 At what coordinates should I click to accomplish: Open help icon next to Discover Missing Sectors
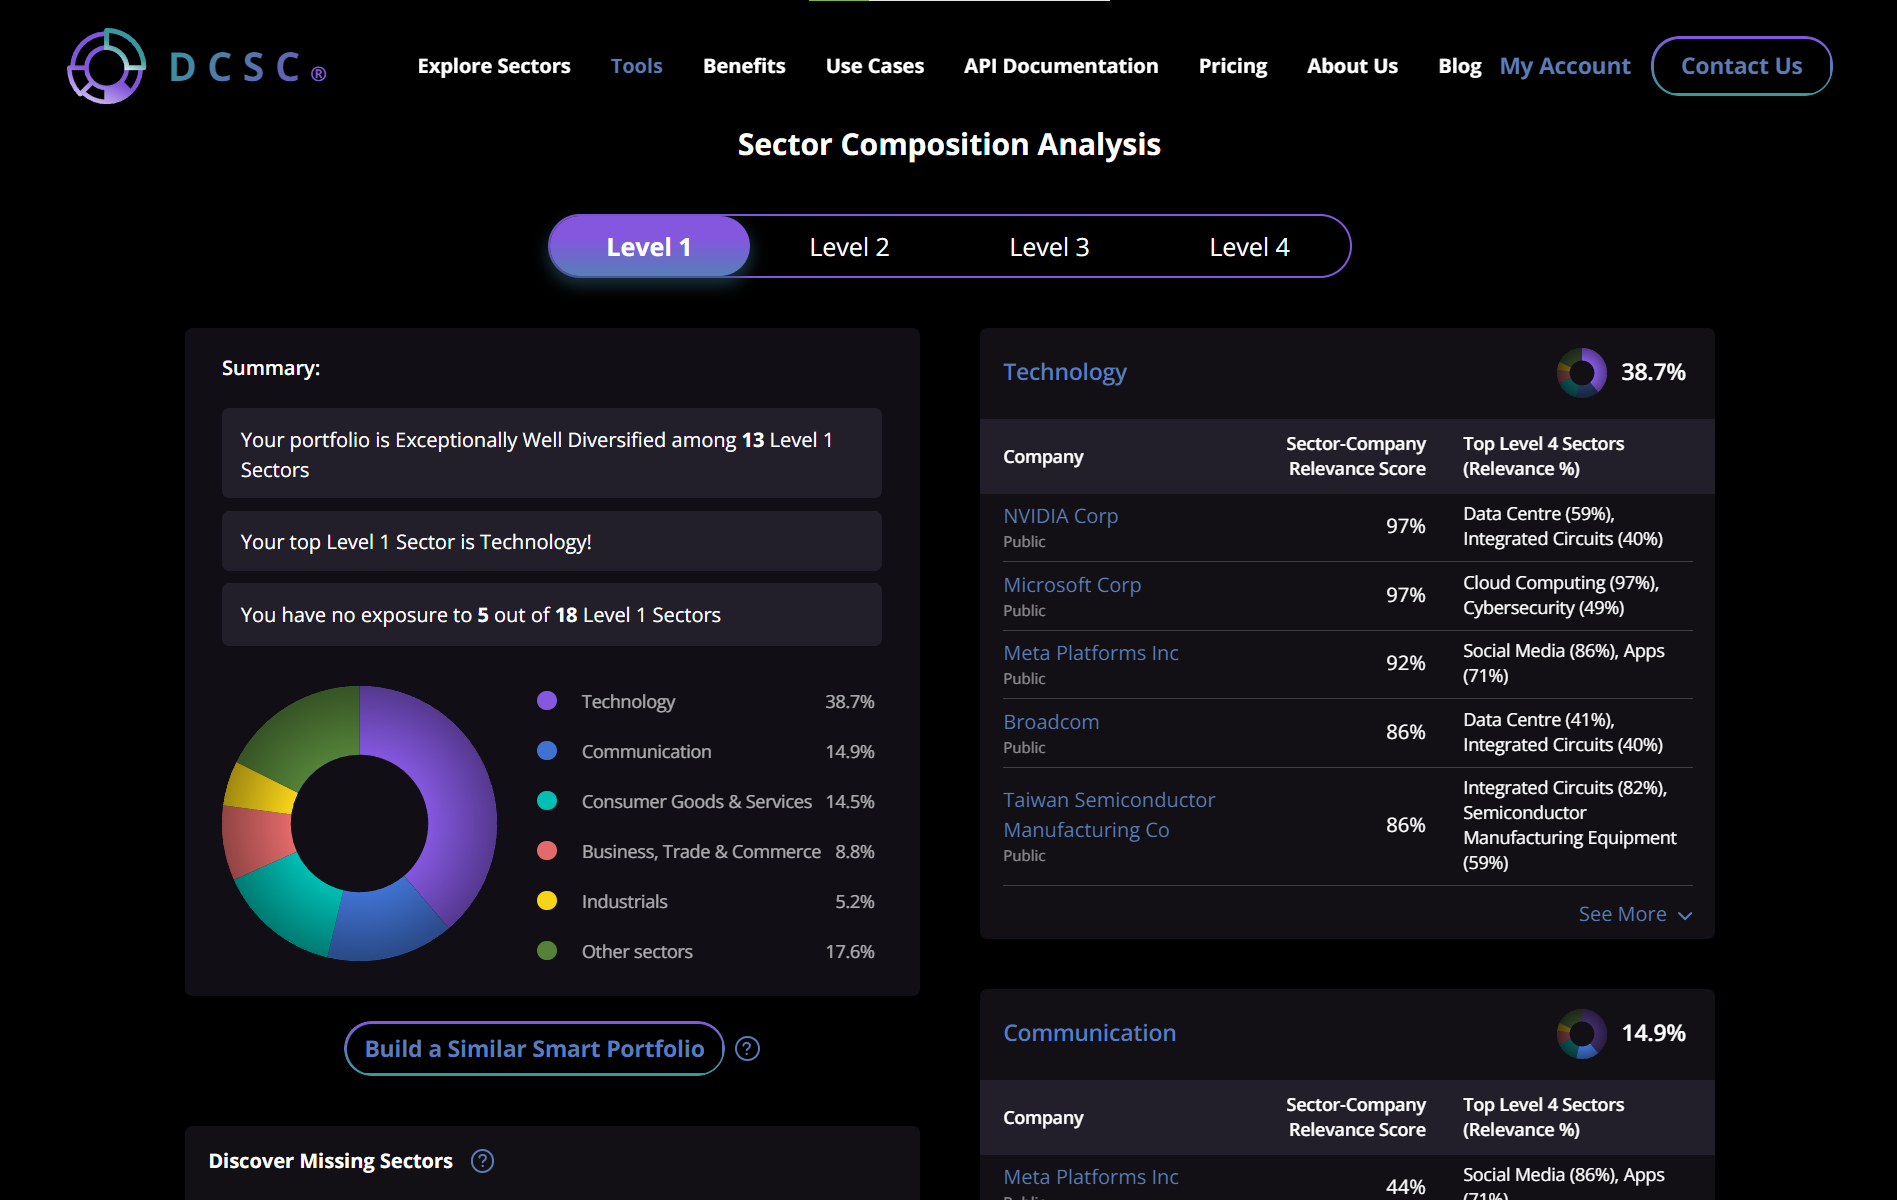pyautogui.click(x=483, y=1161)
